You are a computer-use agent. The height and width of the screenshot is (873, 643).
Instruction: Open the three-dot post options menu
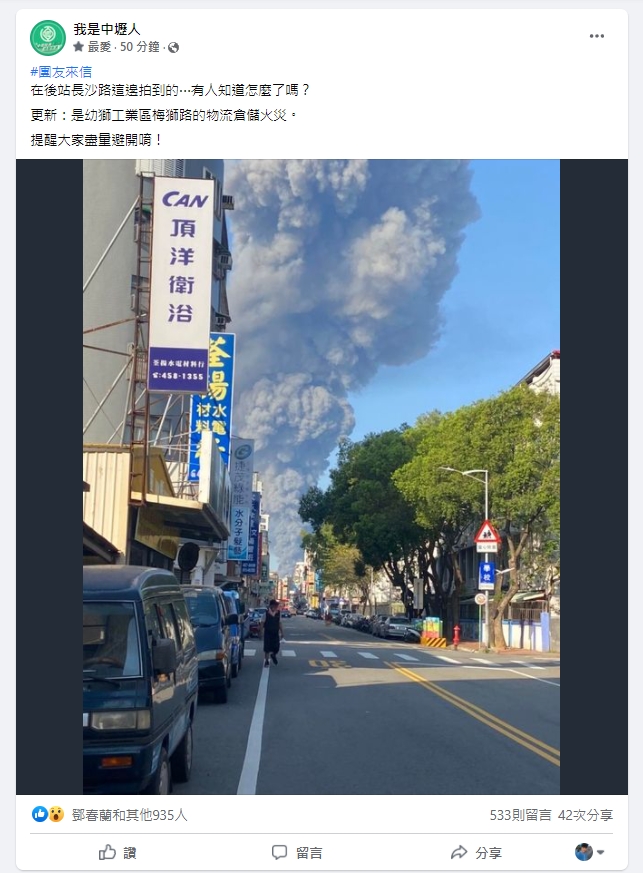coord(597,36)
